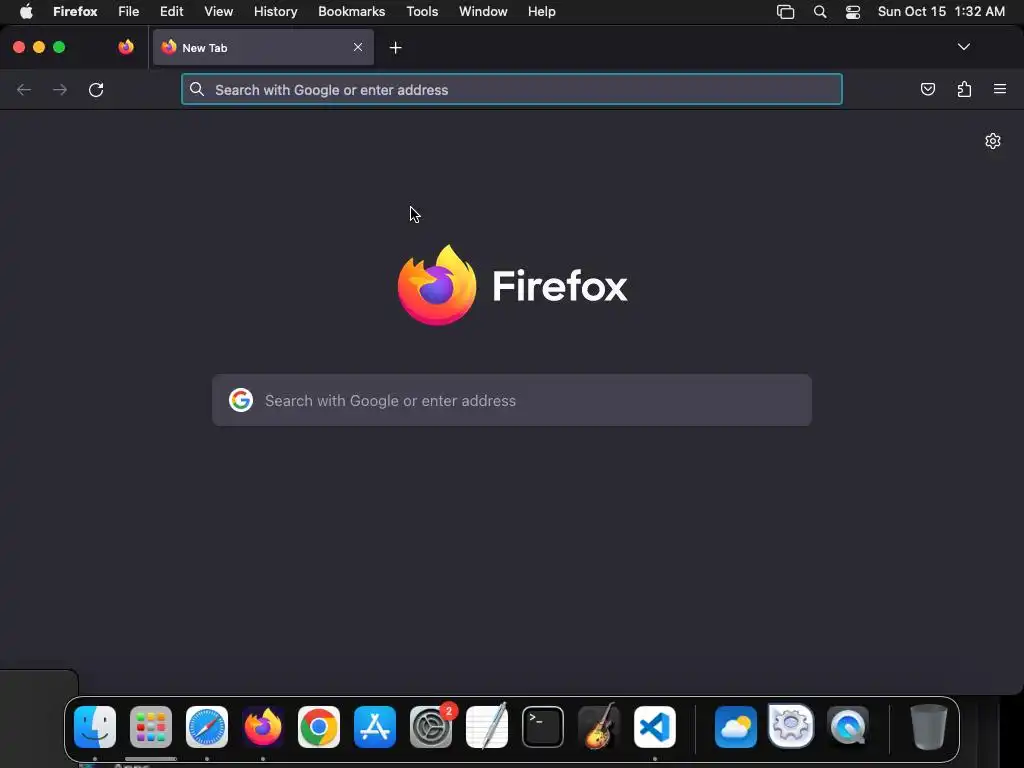Viewport: 1024px width, 768px height.
Task: Open the Firefox app menu
Action: [x=75, y=12]
